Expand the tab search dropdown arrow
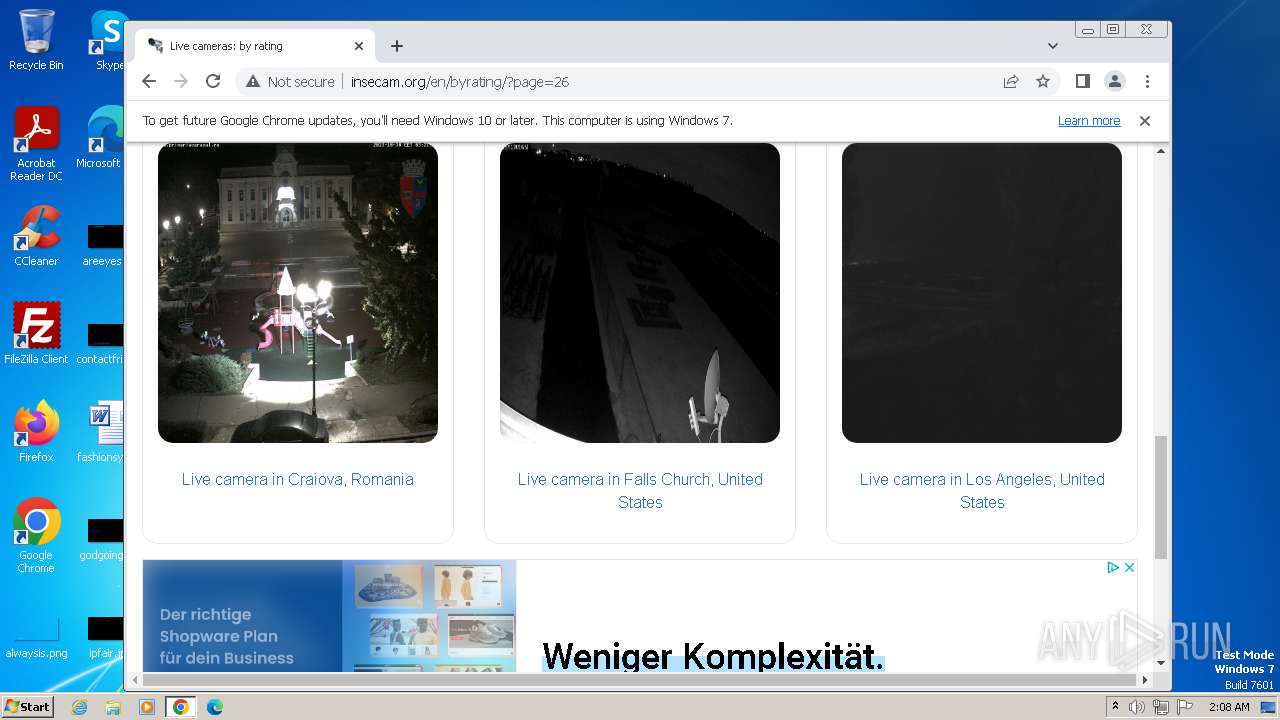This screenshot has width=1280, height=720. (1053, 46)
